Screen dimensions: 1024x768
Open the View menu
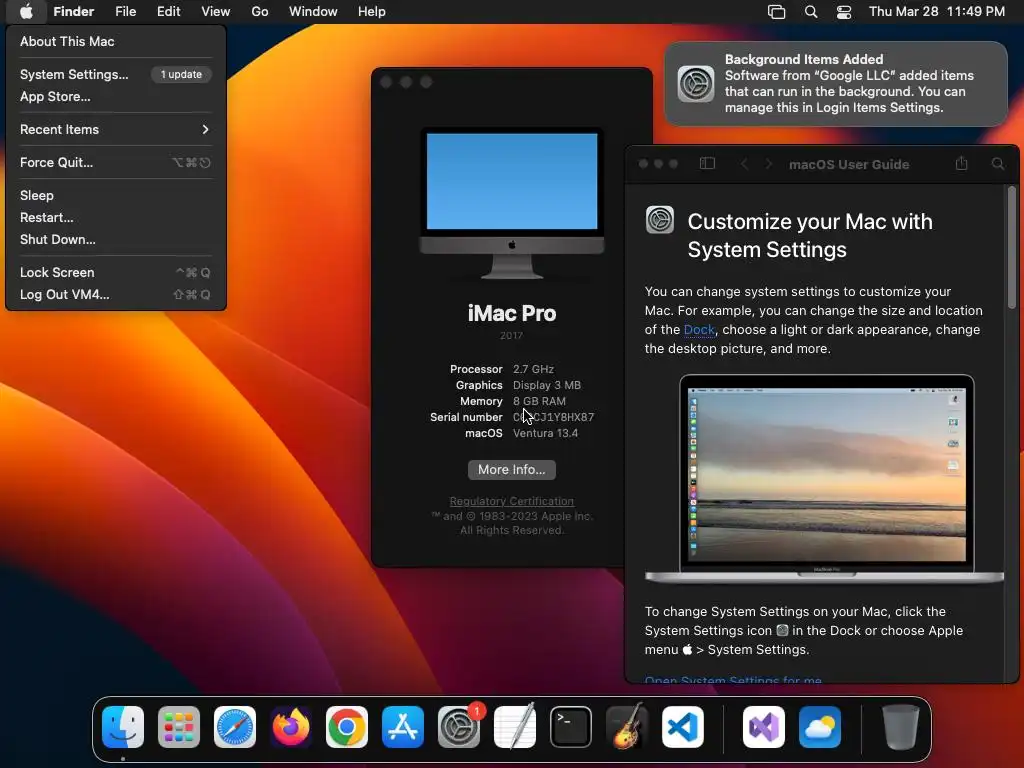216,12
